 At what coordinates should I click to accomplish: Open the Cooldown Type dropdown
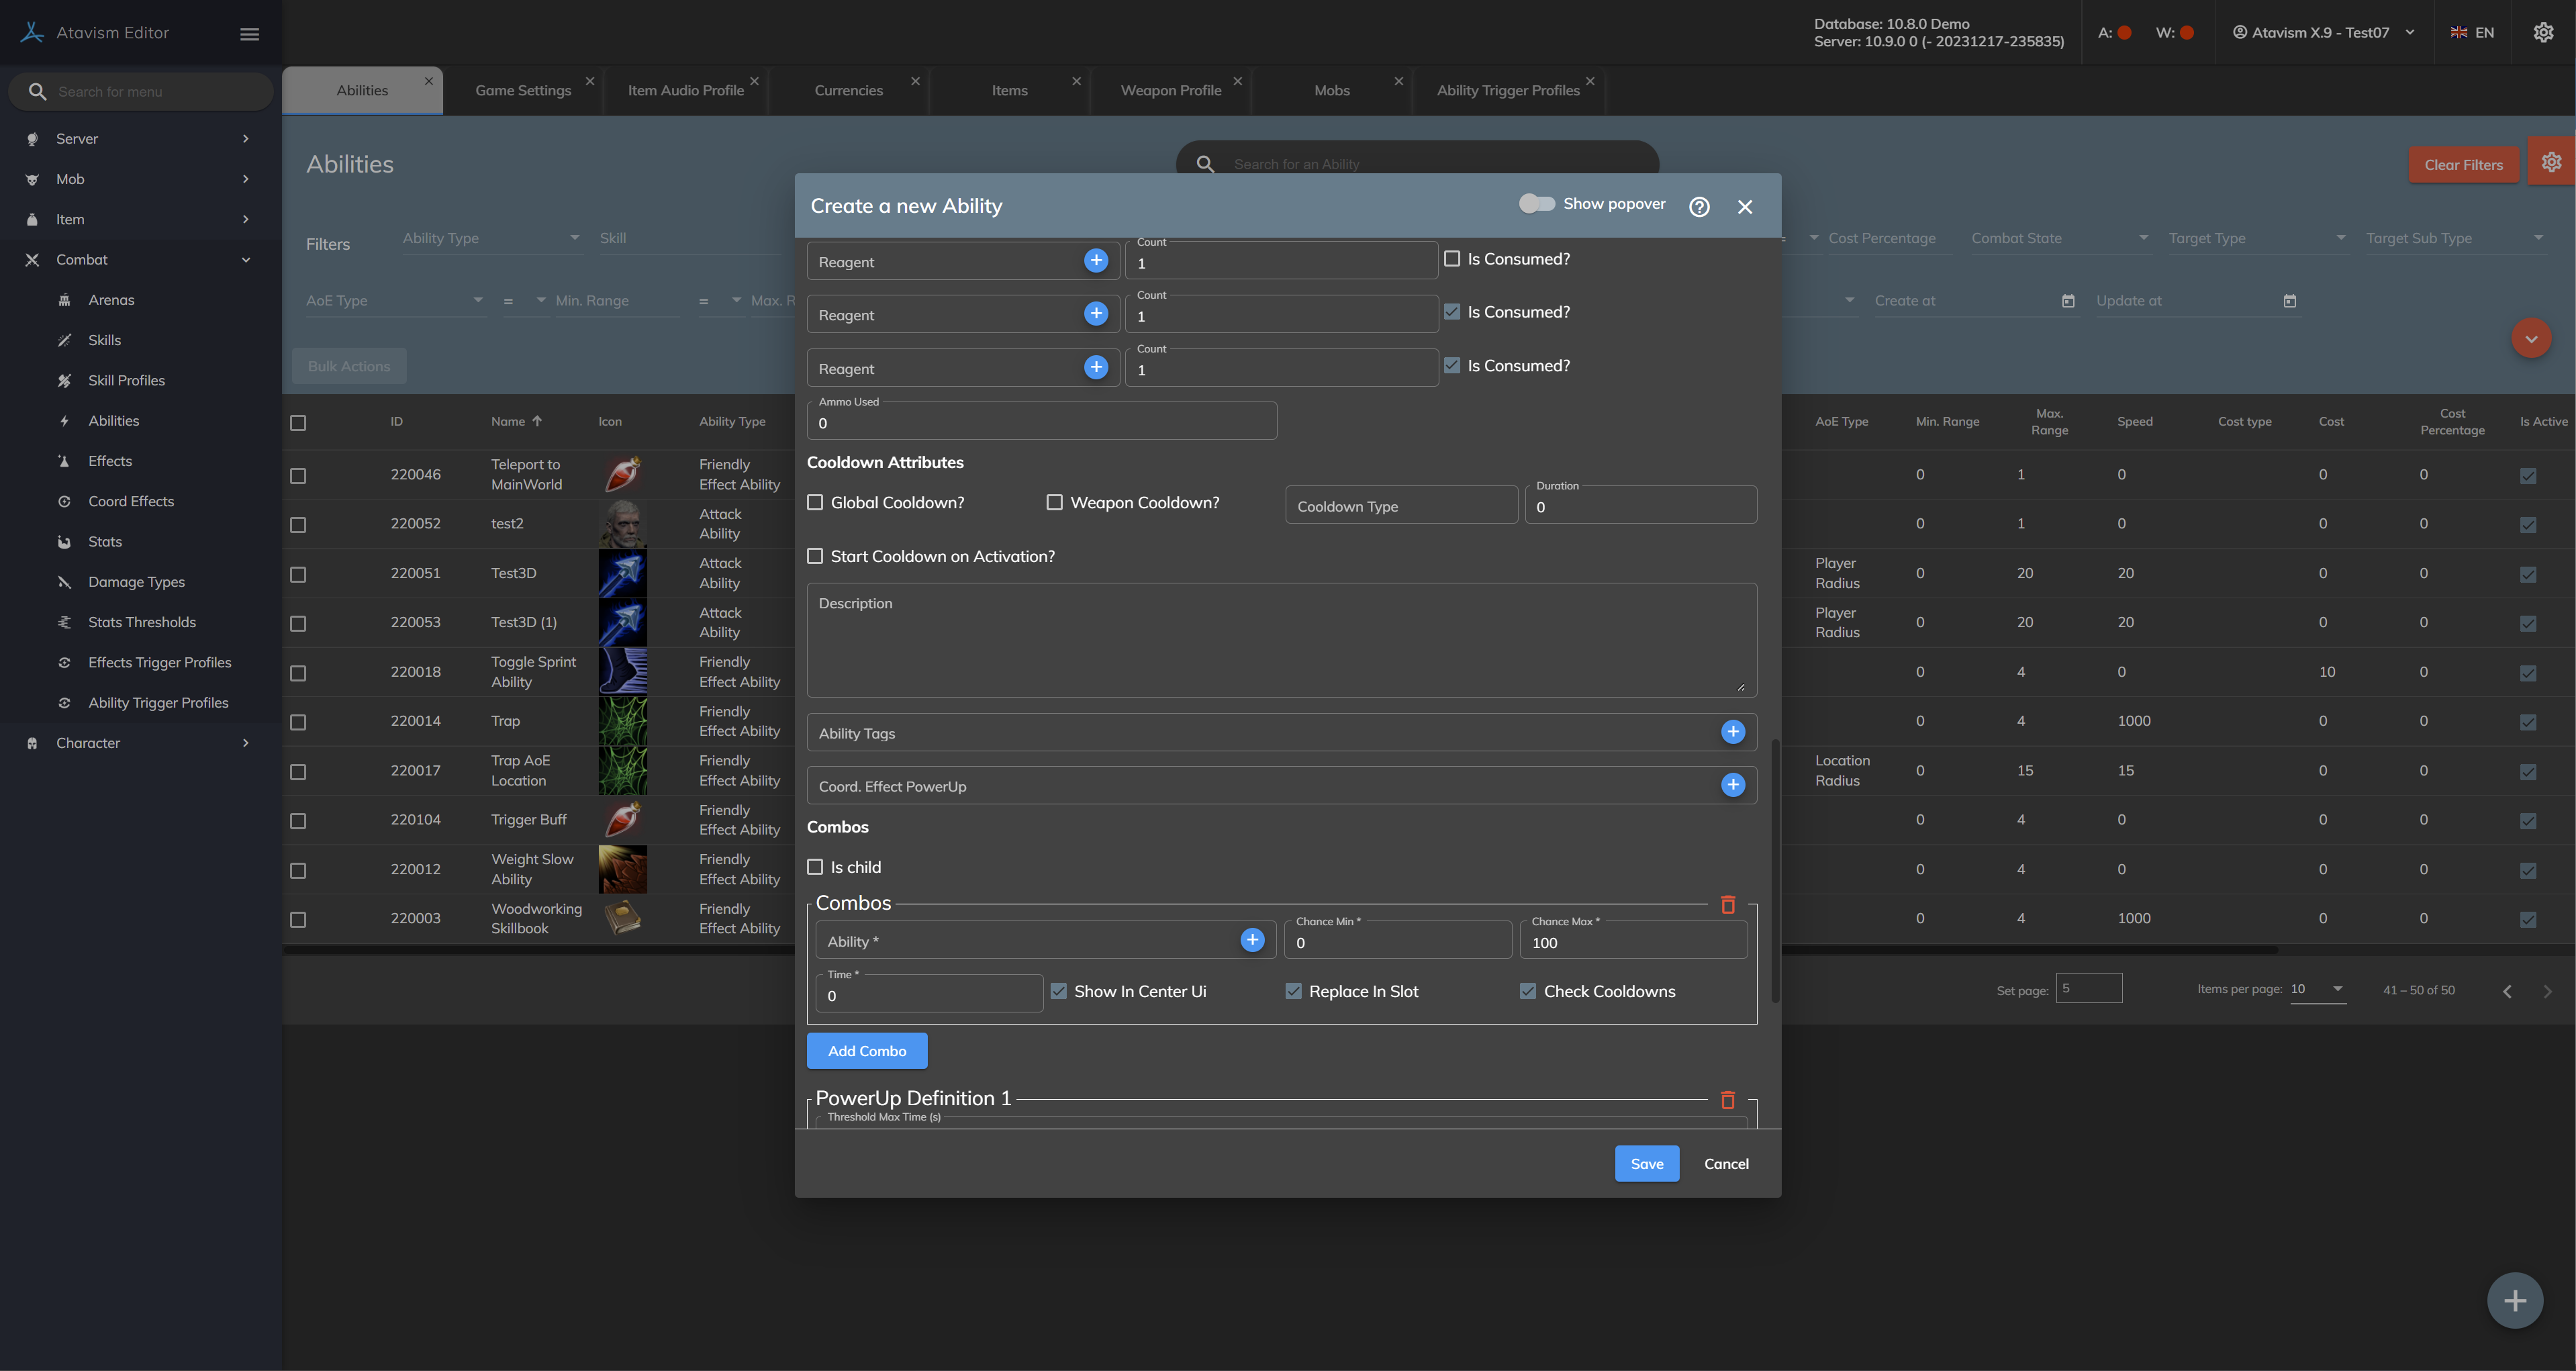tap(1400, 506)
